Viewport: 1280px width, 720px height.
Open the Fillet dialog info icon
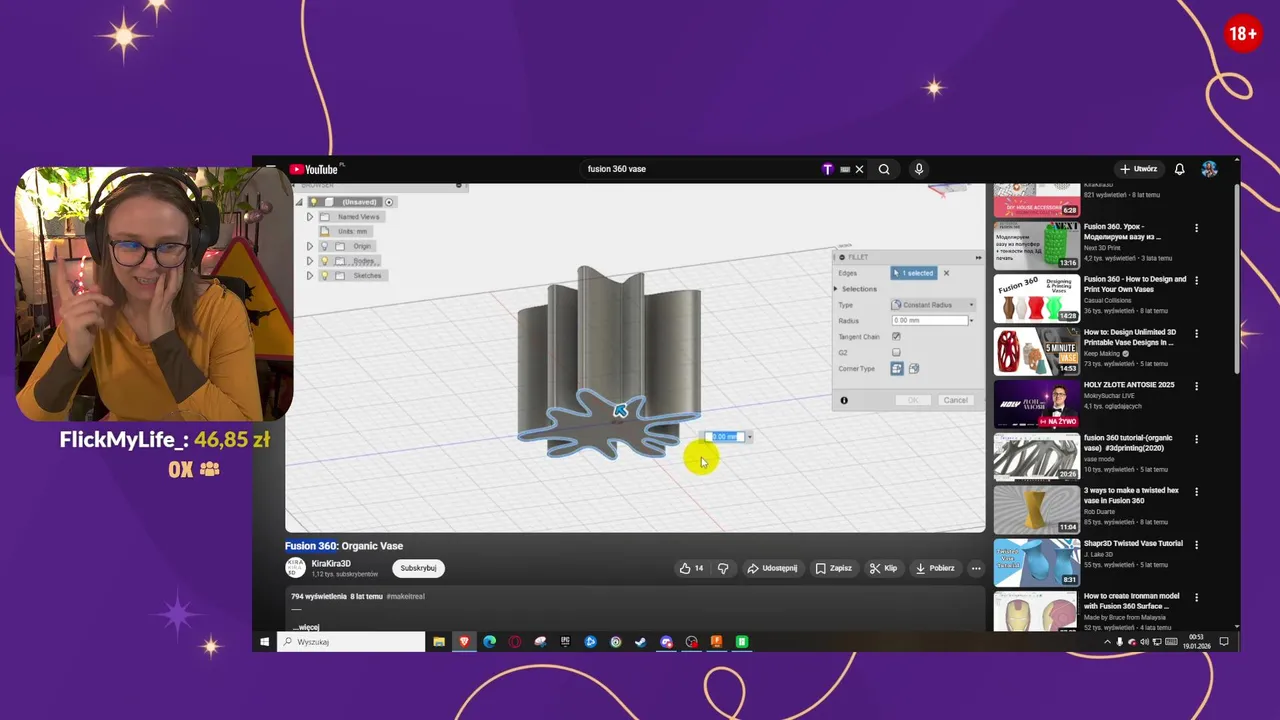pyautogui.click(x=844, y=400)
